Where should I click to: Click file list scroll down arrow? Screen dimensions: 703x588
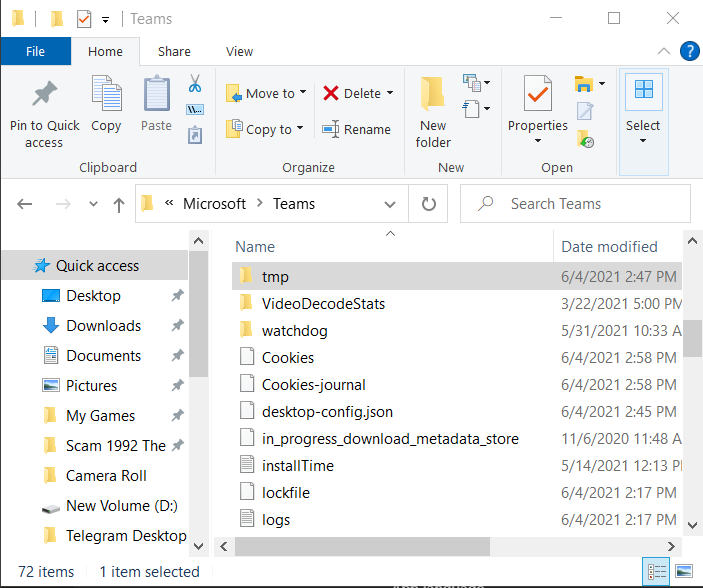[692, 525]
